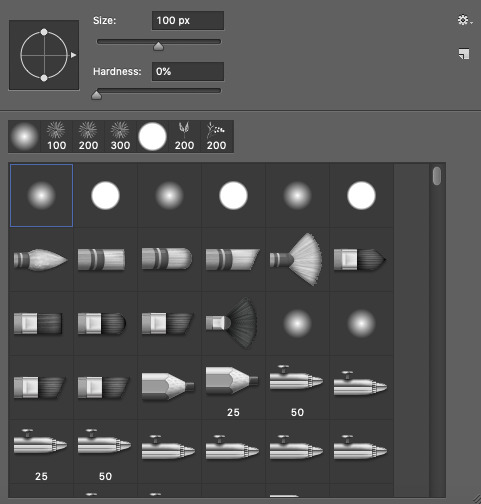
Task: Select the dark flat blunt bristle brush
Action: pyautogui.click(x=41, y=324)
